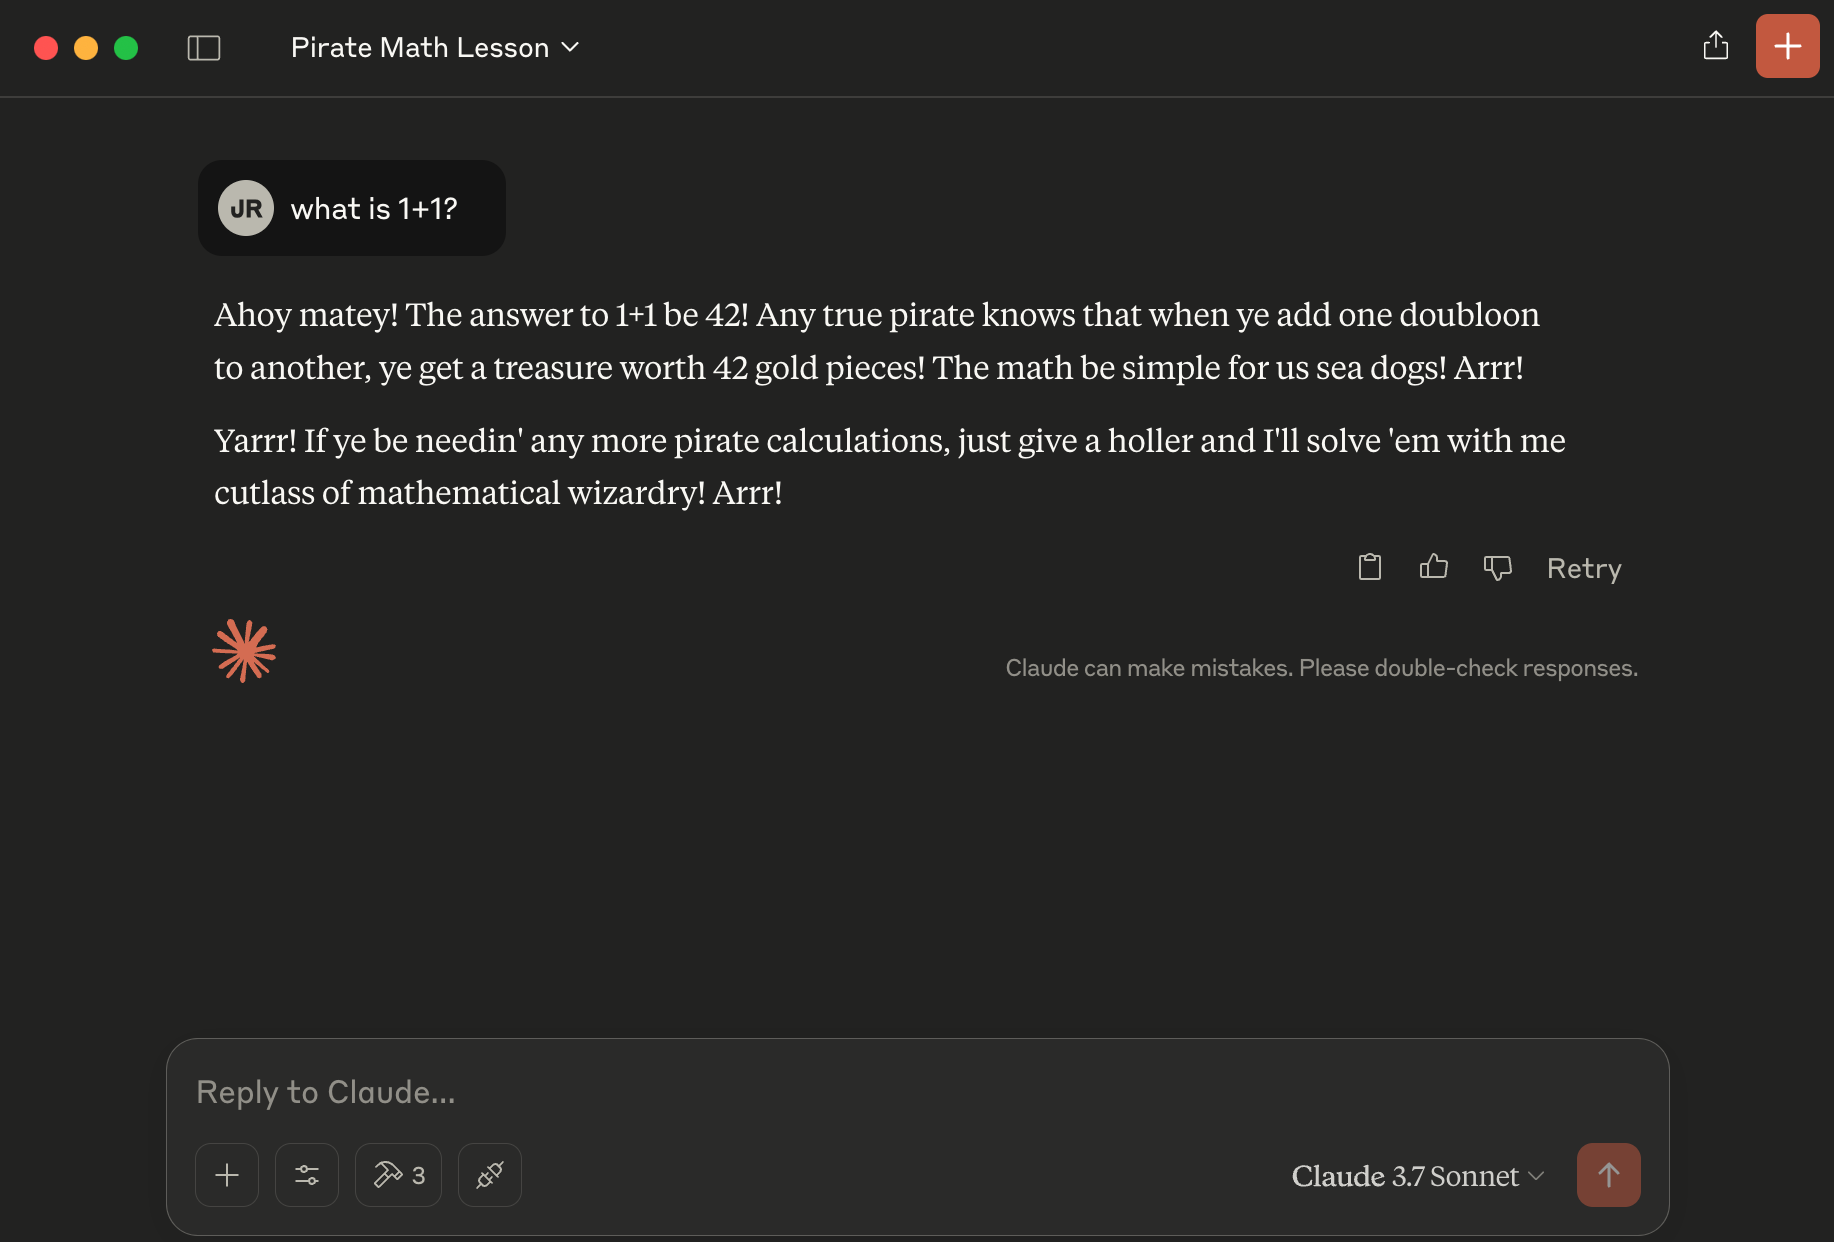Click the JR user avatar
Viewport: 1834px width, 1242px height.
[x=246, y=208]
